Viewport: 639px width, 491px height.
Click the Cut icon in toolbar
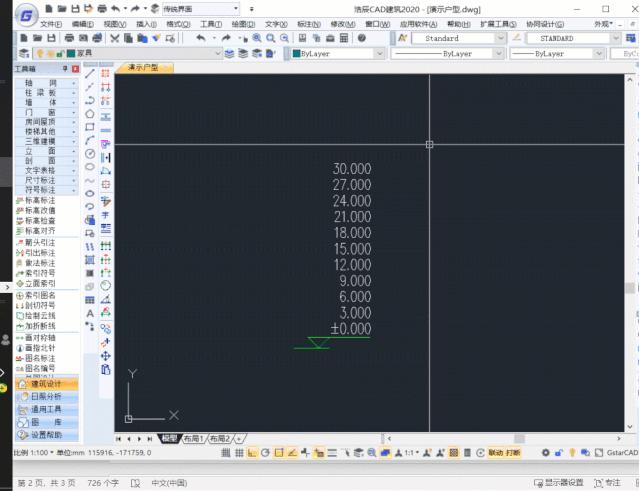tap(115, 38)
